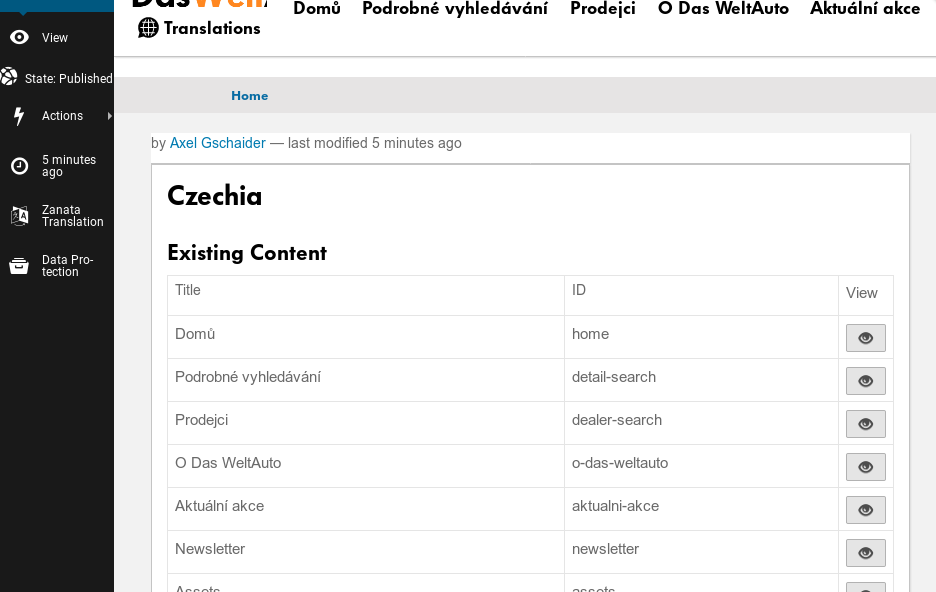This screenshot has height=592, width=936.
Task: Click the Home breadcrumb link
Action: [250, 95]
